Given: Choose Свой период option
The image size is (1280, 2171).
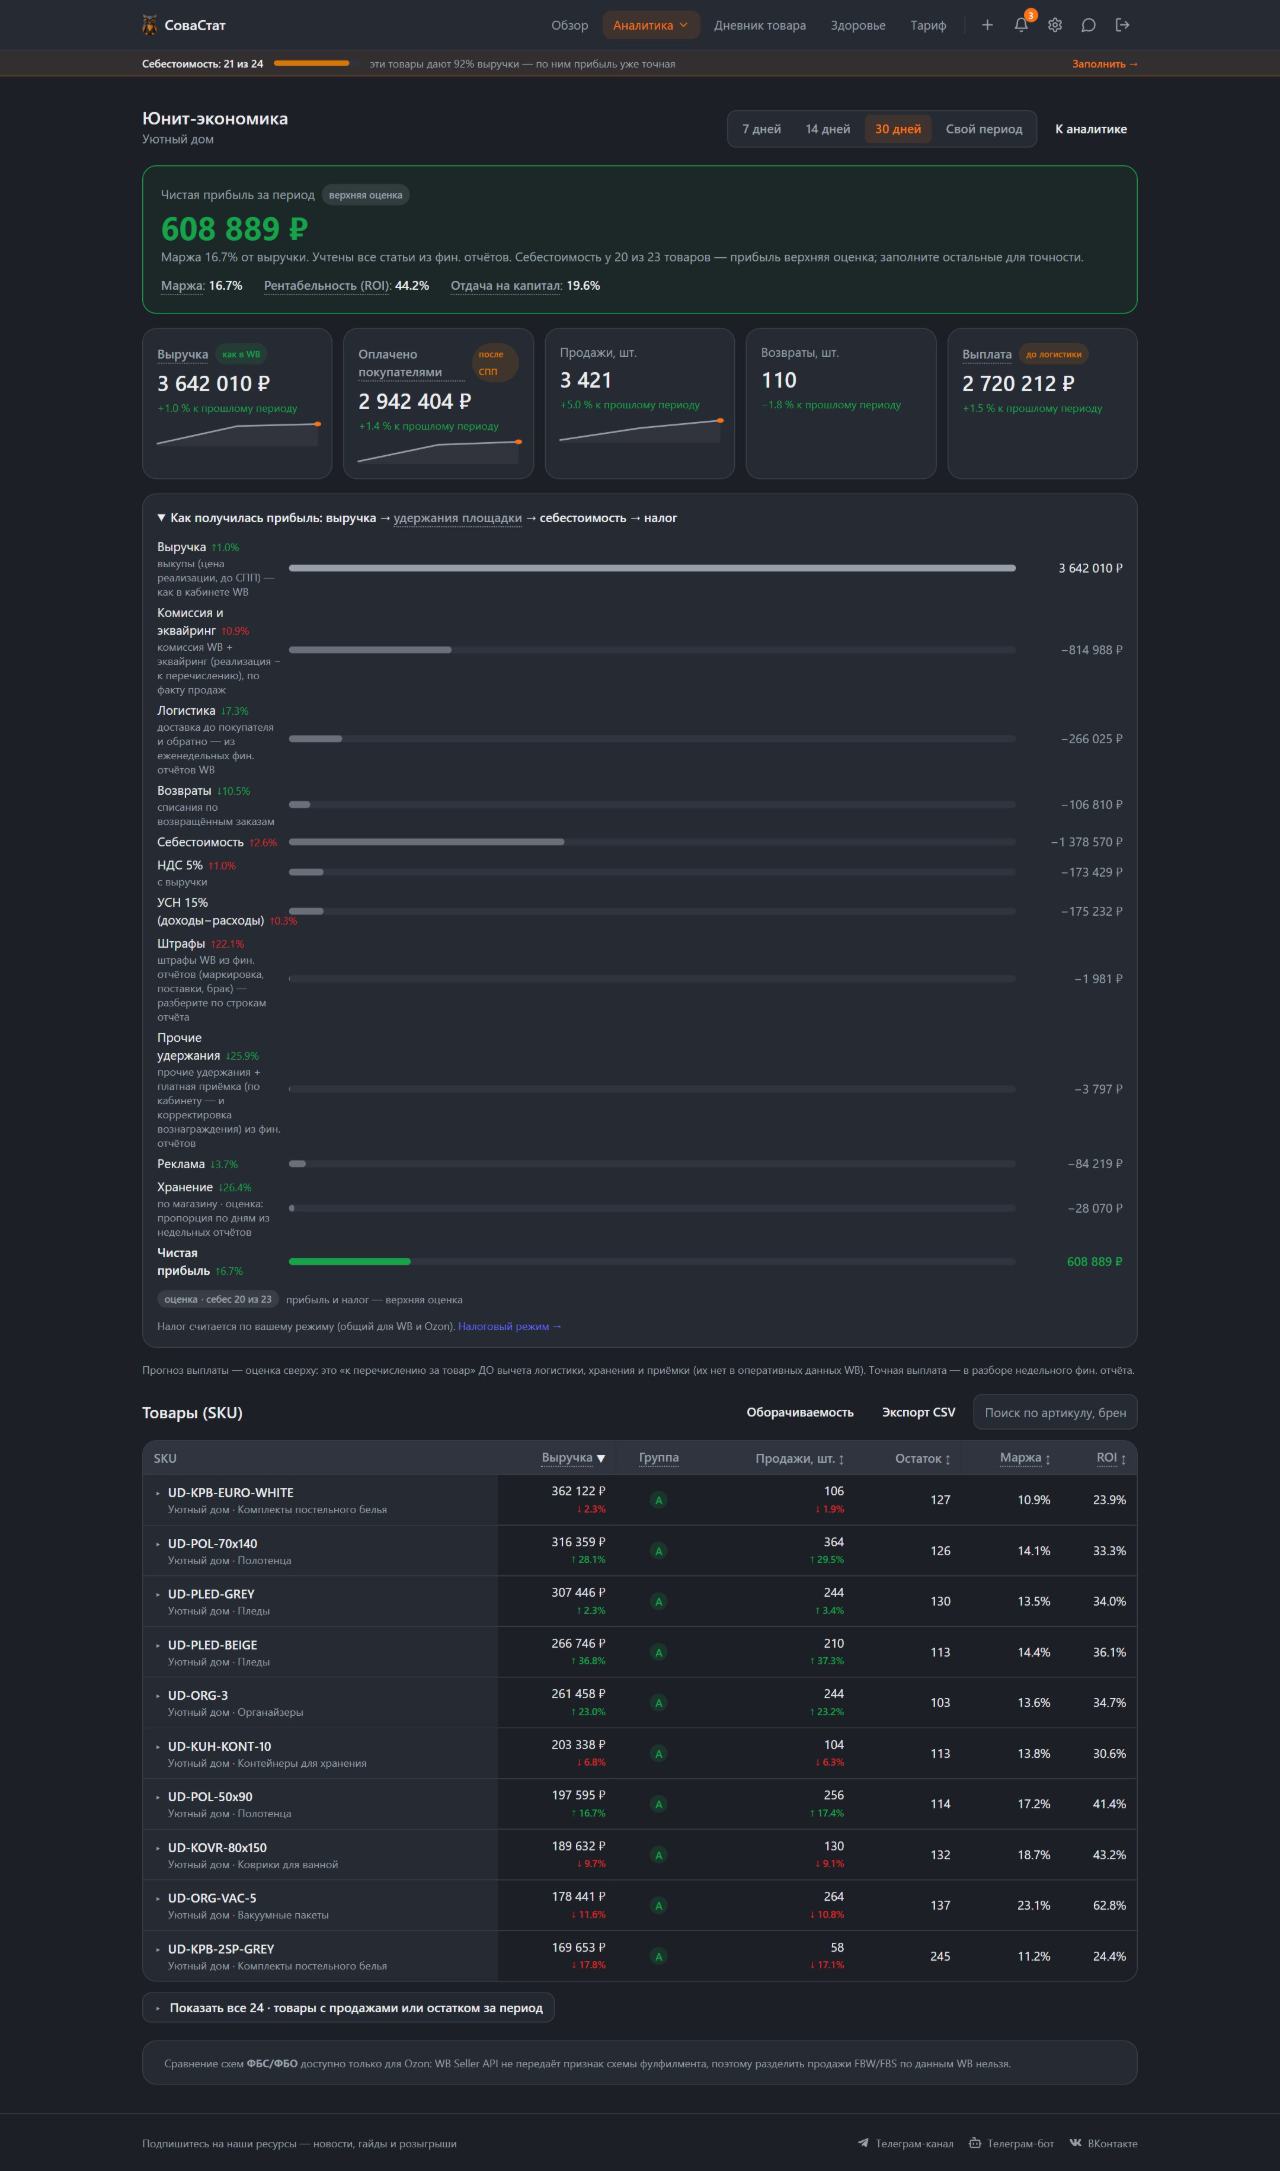Looking at the screenshot, I should pos(984,129).
